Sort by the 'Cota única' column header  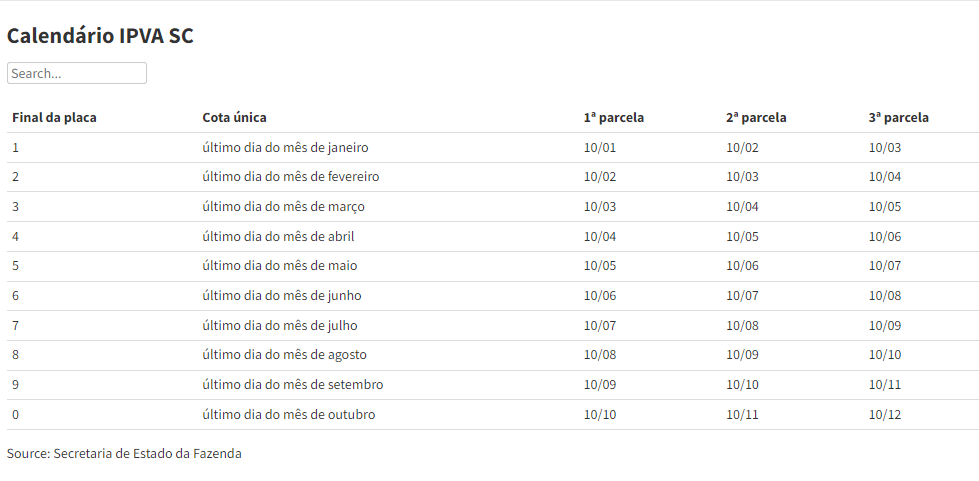pos(234,118)
